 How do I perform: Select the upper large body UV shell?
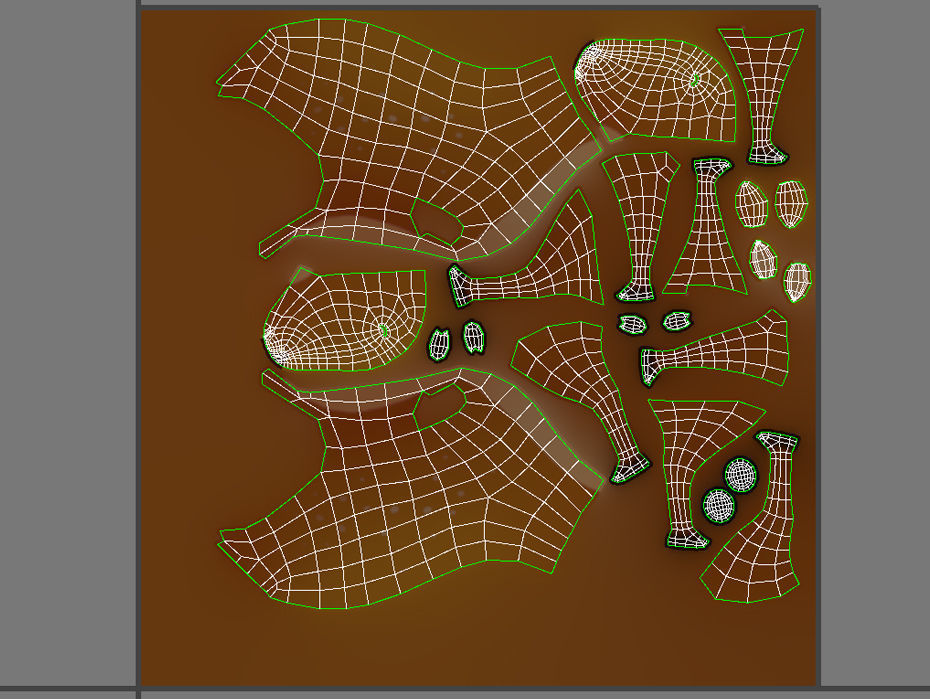pos(409,139)
